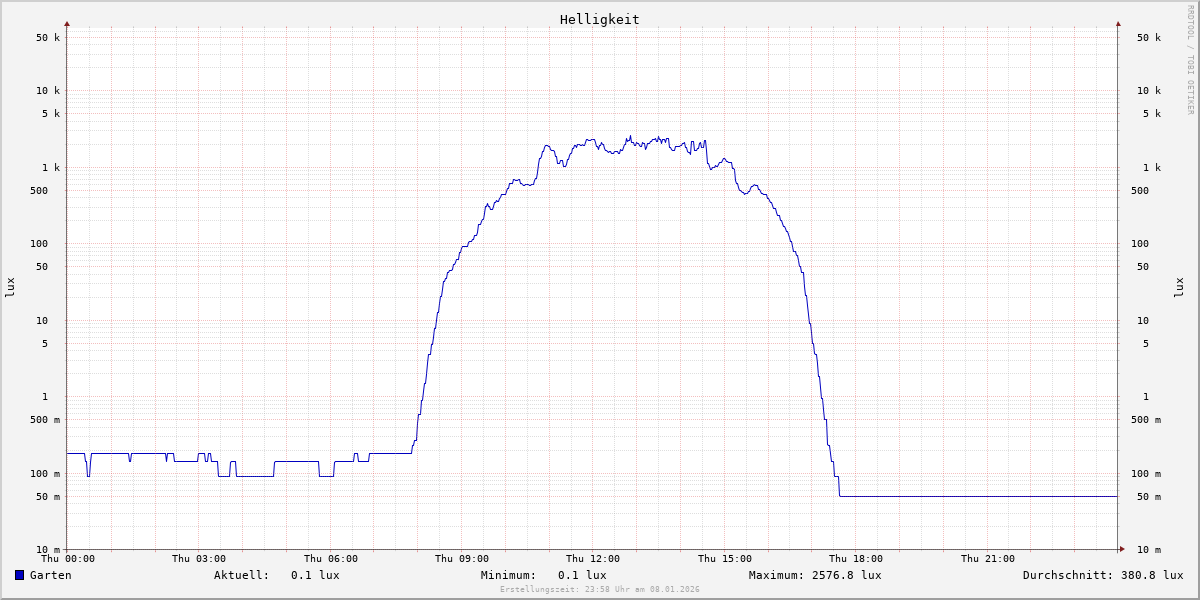Click the 50 k label on the left axis
The width and height of the screenshot is (1200, 600).
tap(48, 38)
